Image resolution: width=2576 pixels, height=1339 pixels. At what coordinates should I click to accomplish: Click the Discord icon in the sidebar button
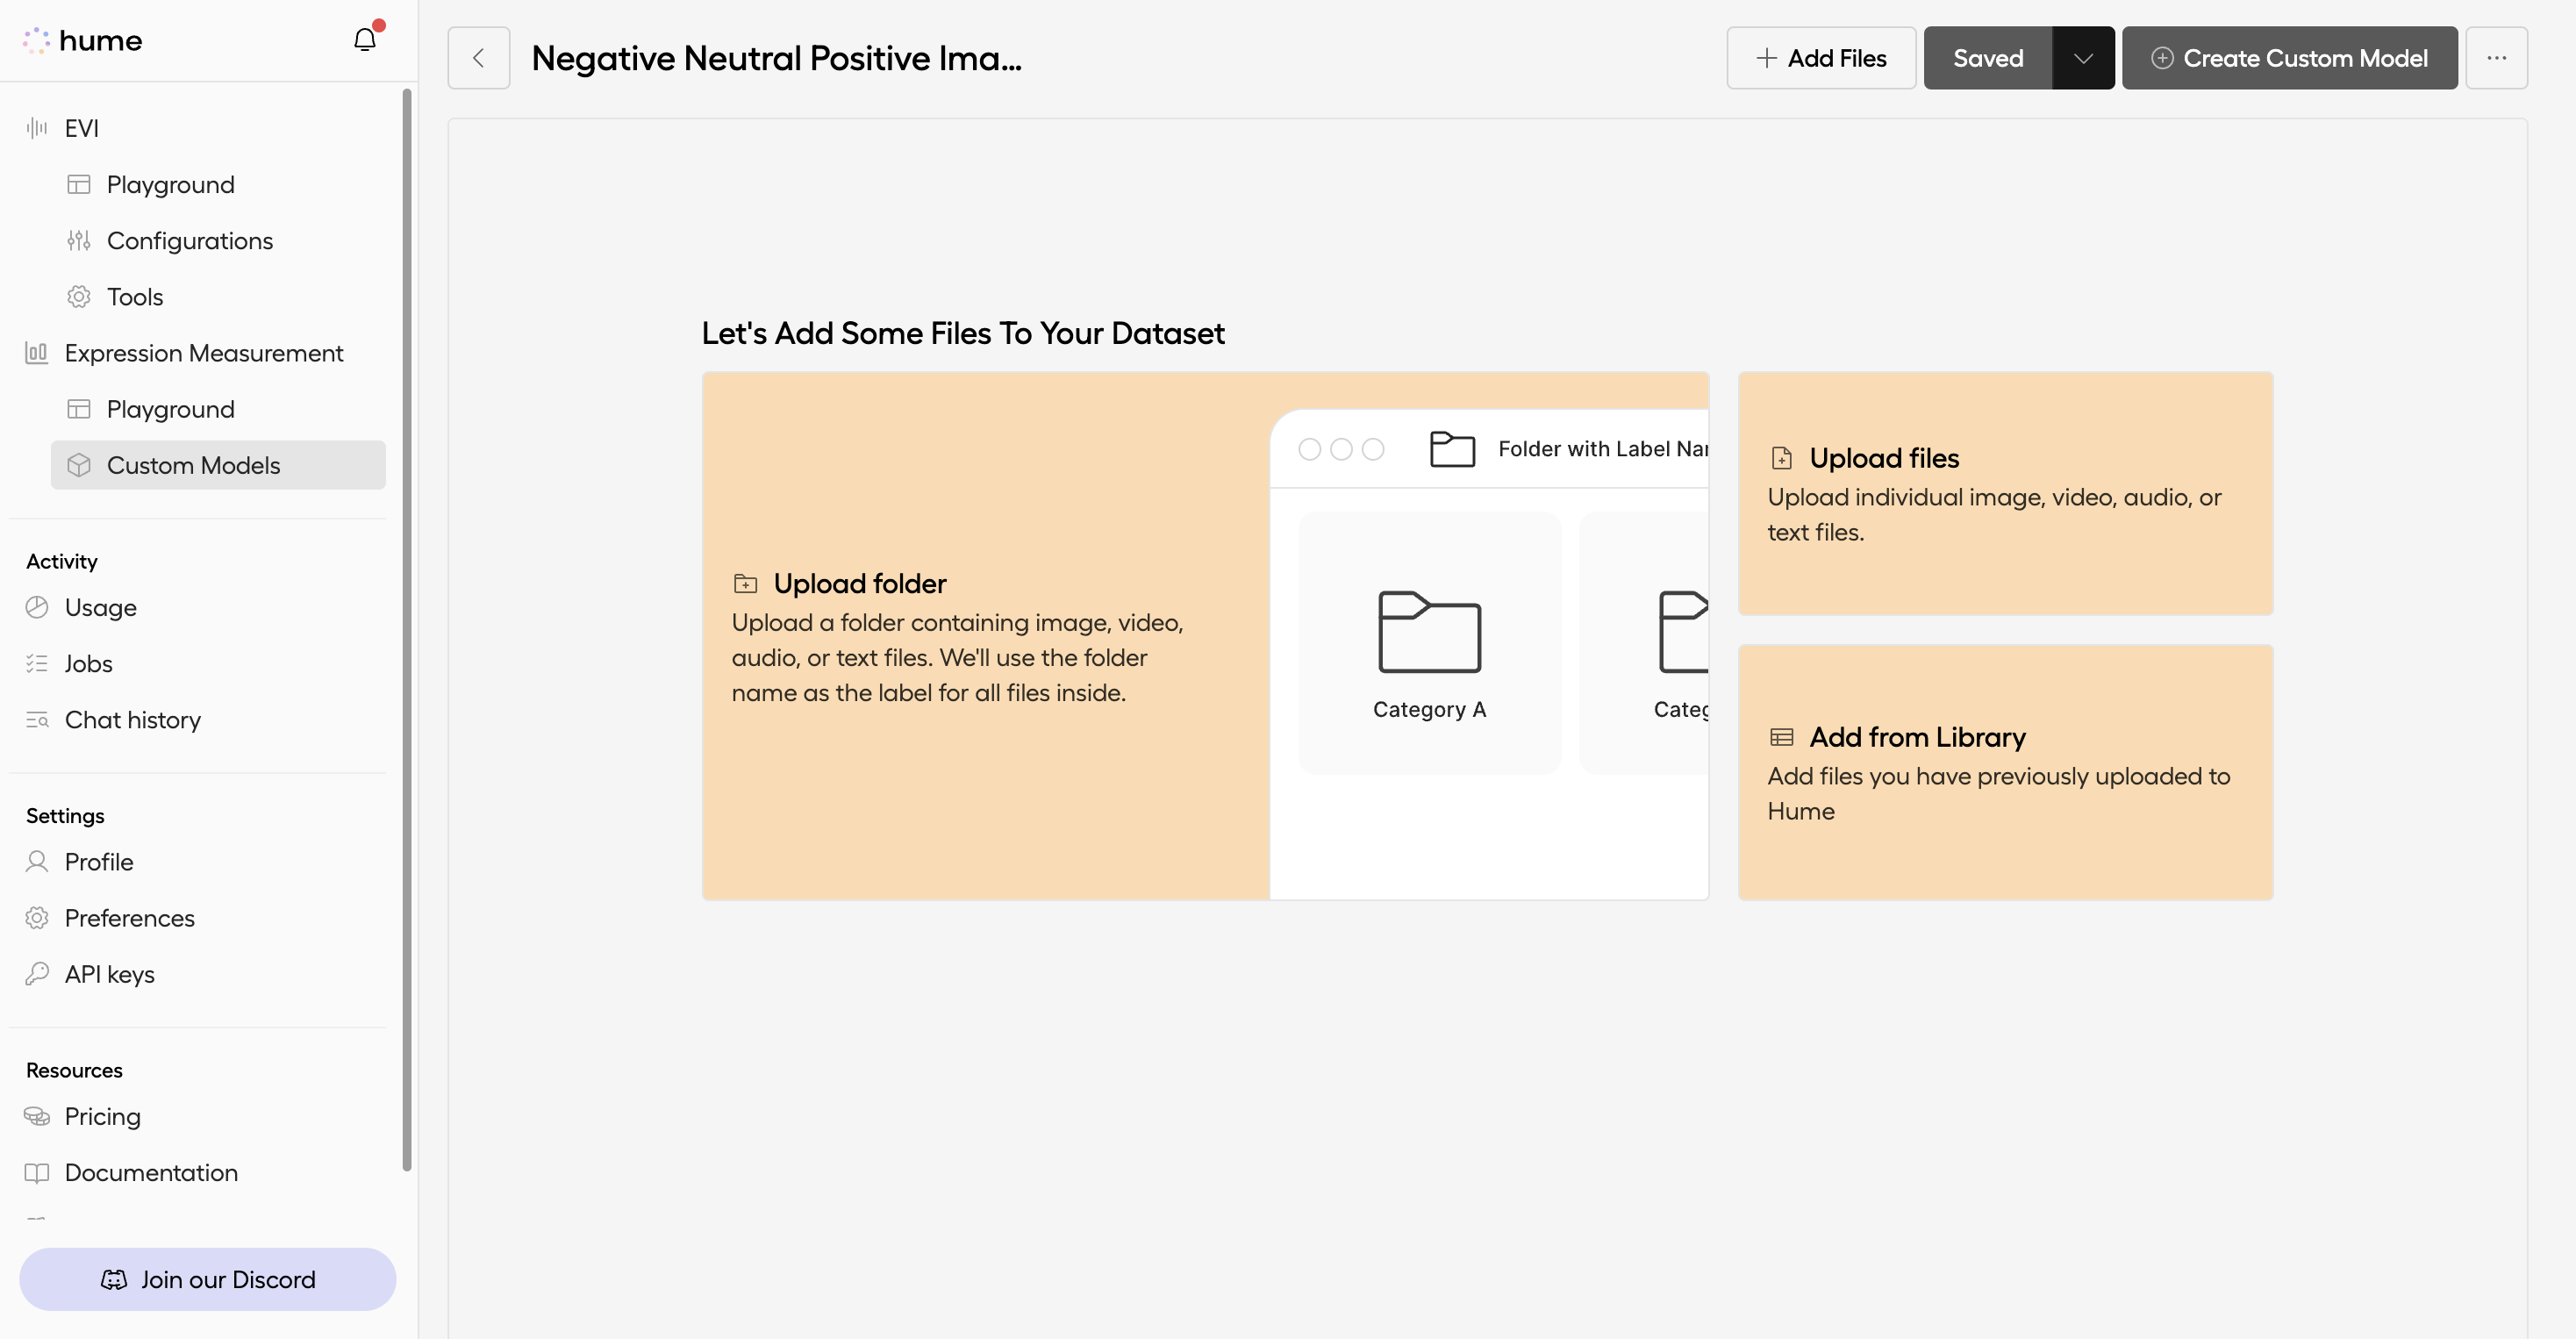pos(113,1279)
